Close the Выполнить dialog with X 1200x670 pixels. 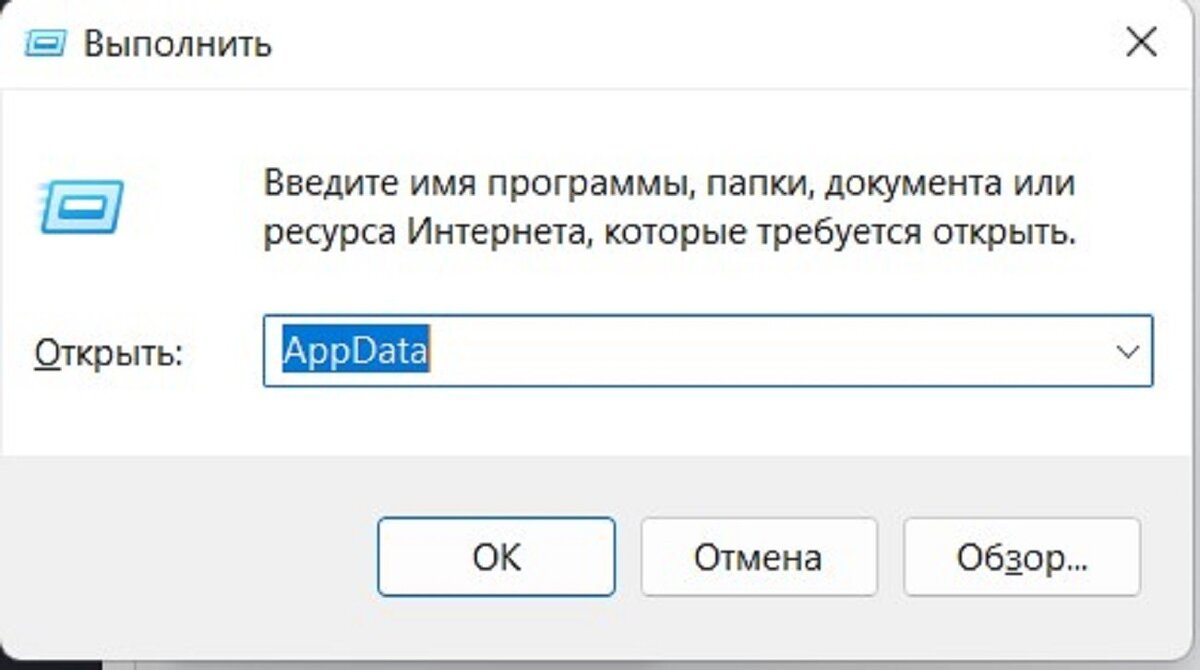1141,43
